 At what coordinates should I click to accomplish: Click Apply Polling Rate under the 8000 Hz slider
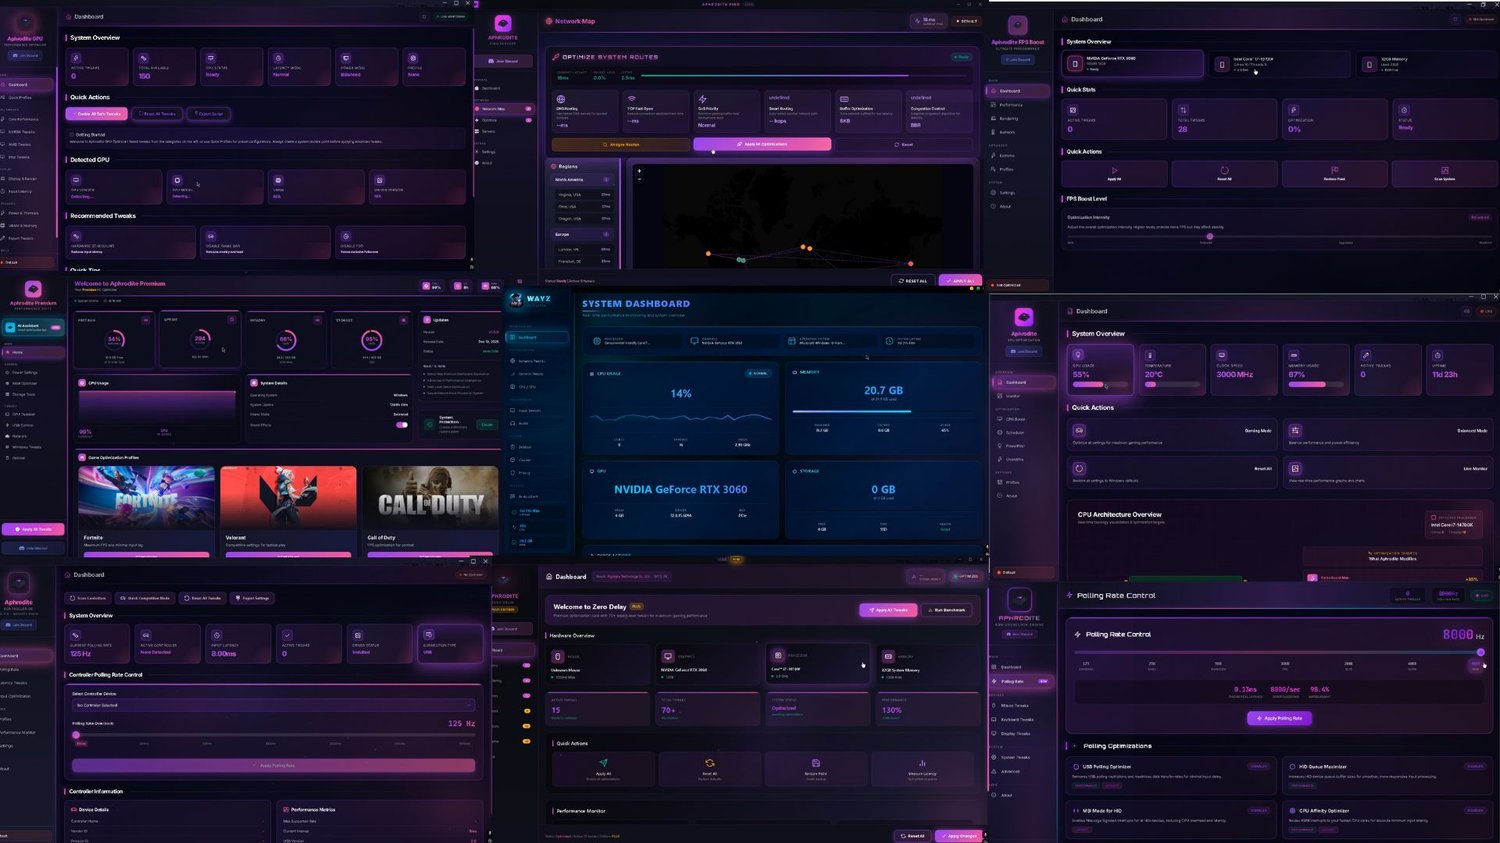(1279, 718)
